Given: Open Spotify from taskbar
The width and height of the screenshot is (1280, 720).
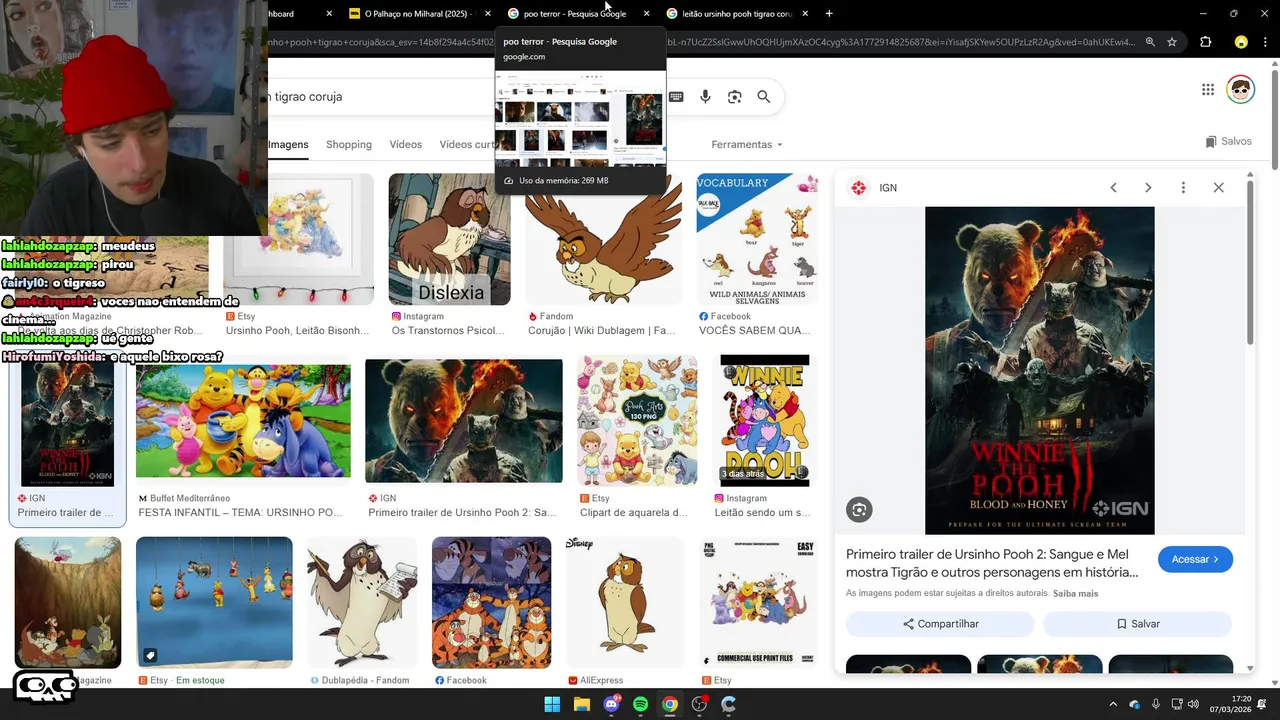Looking at the screenshot, I should coord(640,704).
